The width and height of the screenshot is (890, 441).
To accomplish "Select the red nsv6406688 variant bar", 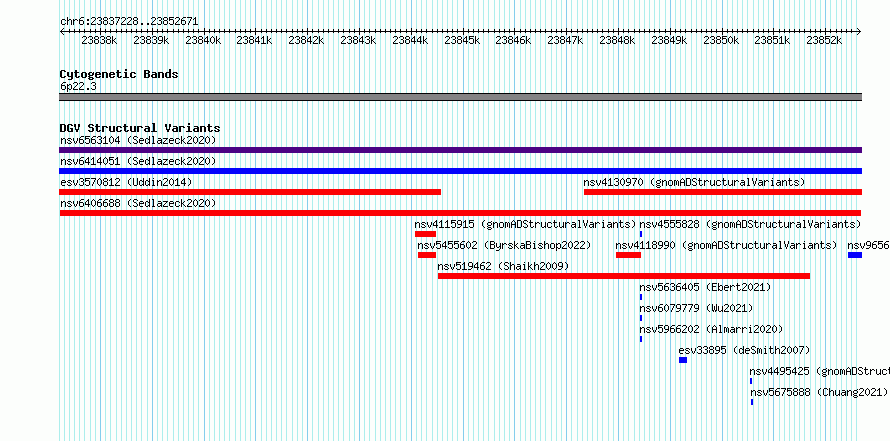I will [460, 213].
